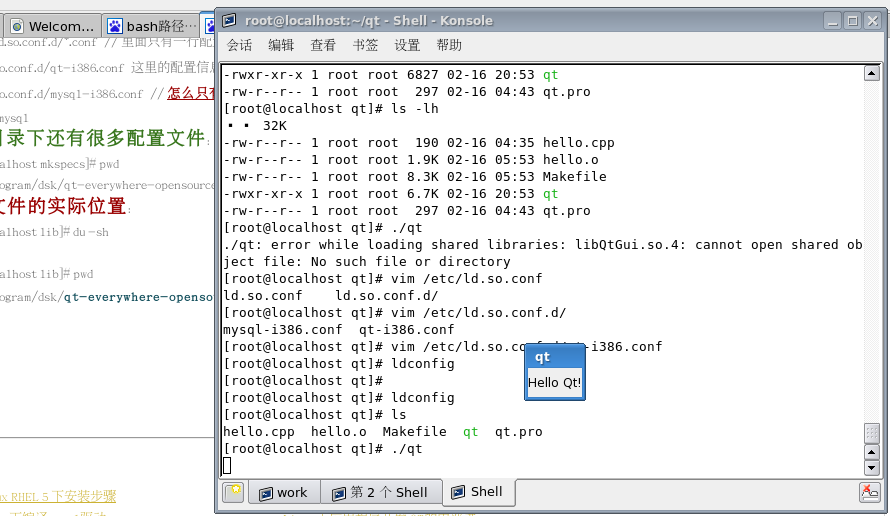Image resolution: width=890 pixels, height=516 pixels.
Task: Click the RHEL 5 下安装步骤 link in browser
Action: coord(63,497)
